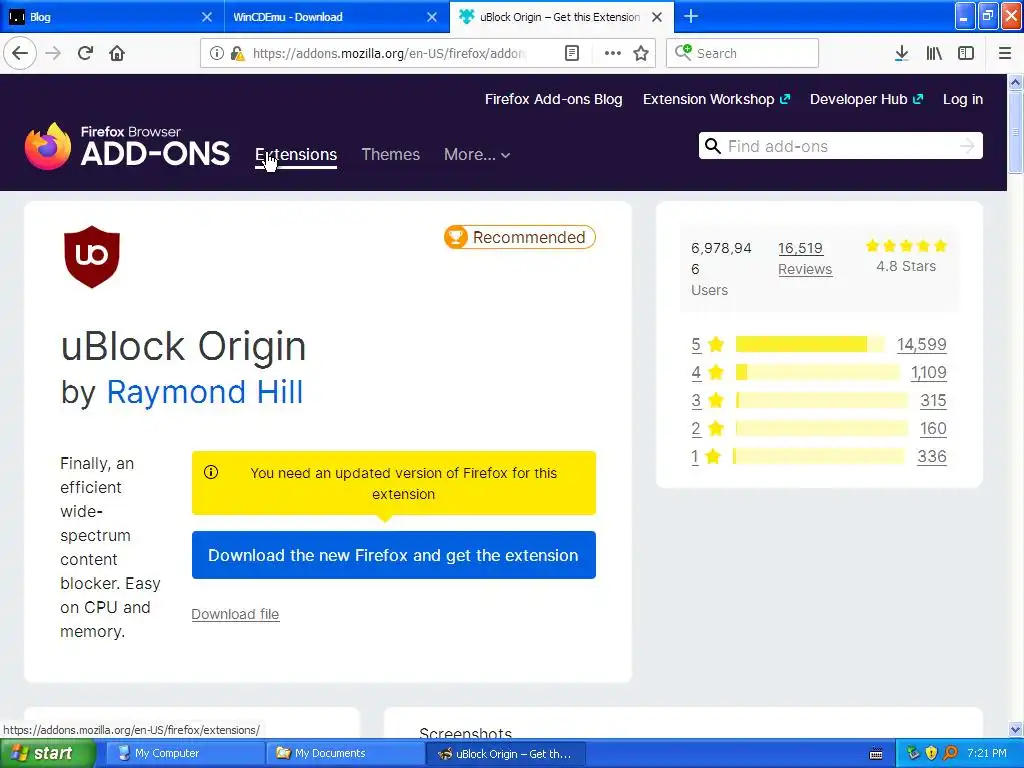
Task: Open the library bookshelf icon
Action: (x=934, y=53)
